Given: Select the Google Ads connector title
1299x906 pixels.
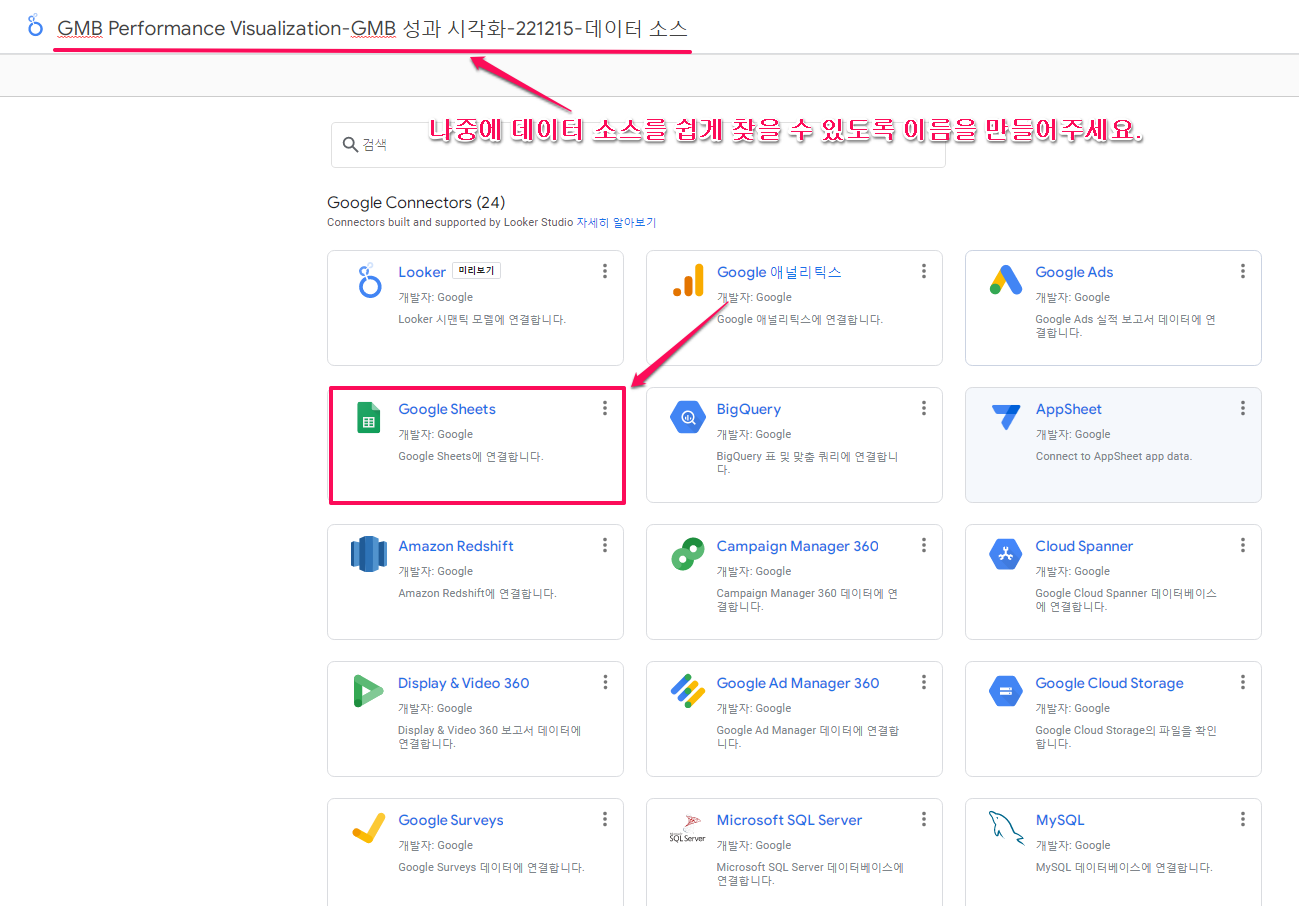Looking at the screenshot, I should click(1074, 272).
